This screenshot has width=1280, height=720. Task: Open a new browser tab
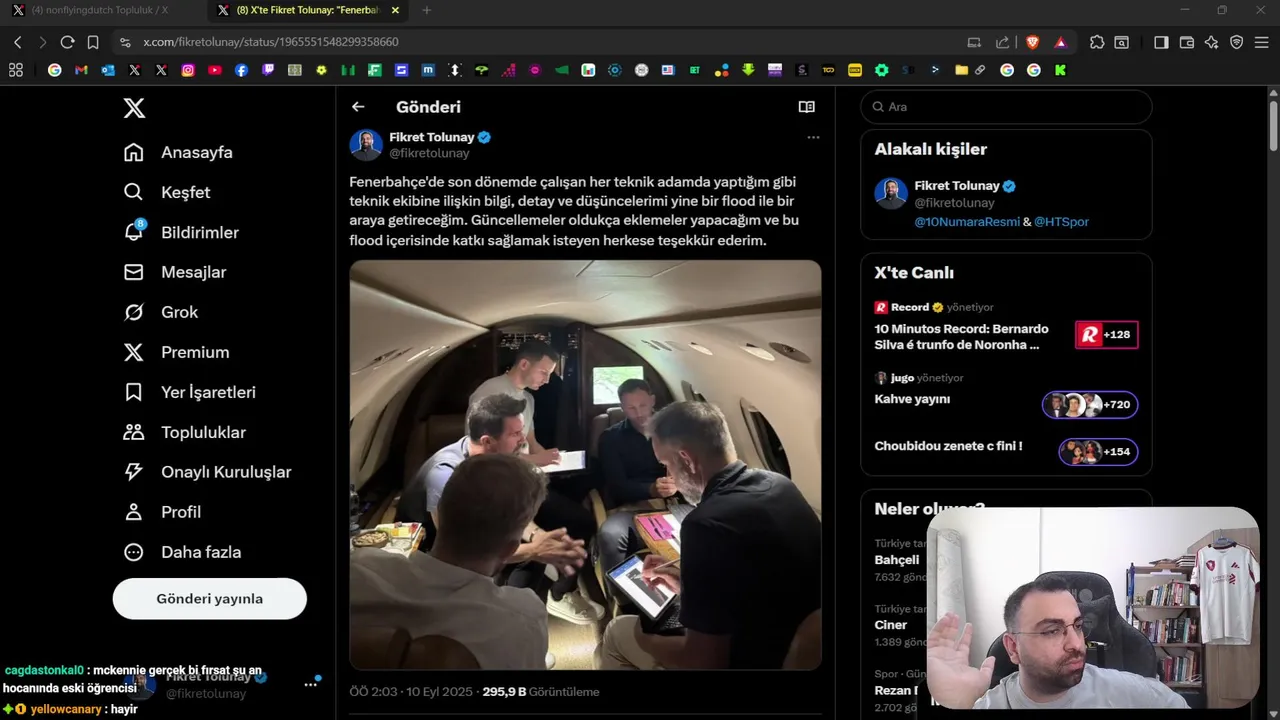pyautogui.click(x=427, y=10)
